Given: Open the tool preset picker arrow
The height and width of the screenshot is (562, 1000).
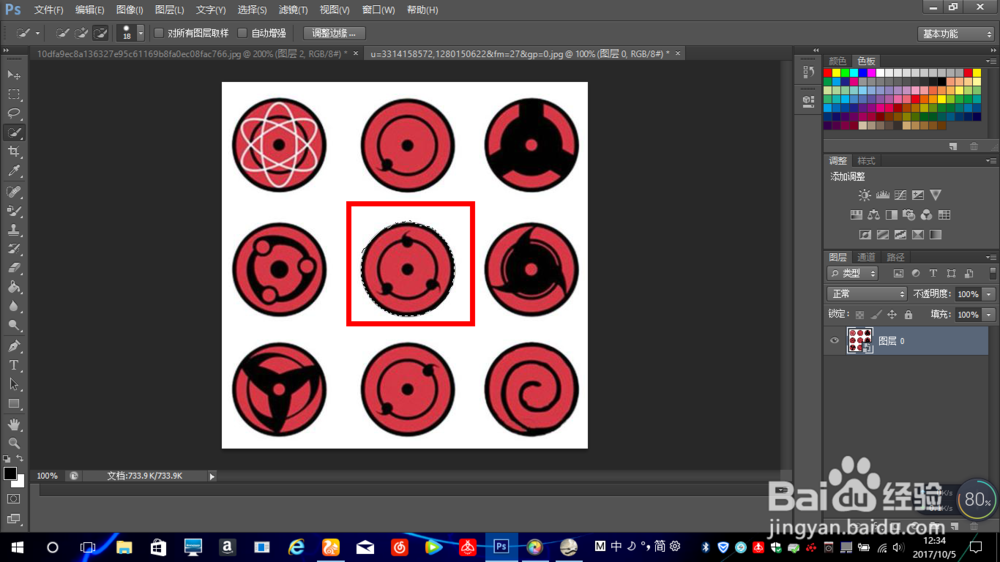Looking at the screenshot, I should pos(38,33).
